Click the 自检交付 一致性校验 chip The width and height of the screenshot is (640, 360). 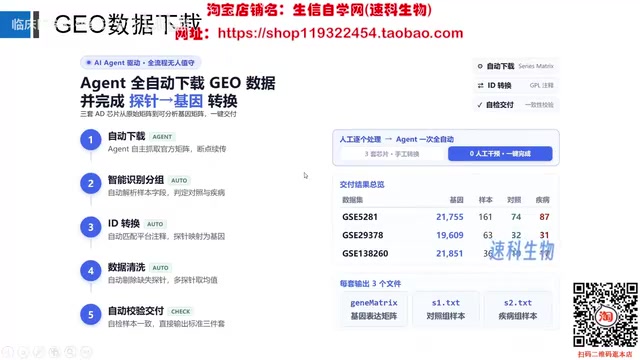coord(516,105)
